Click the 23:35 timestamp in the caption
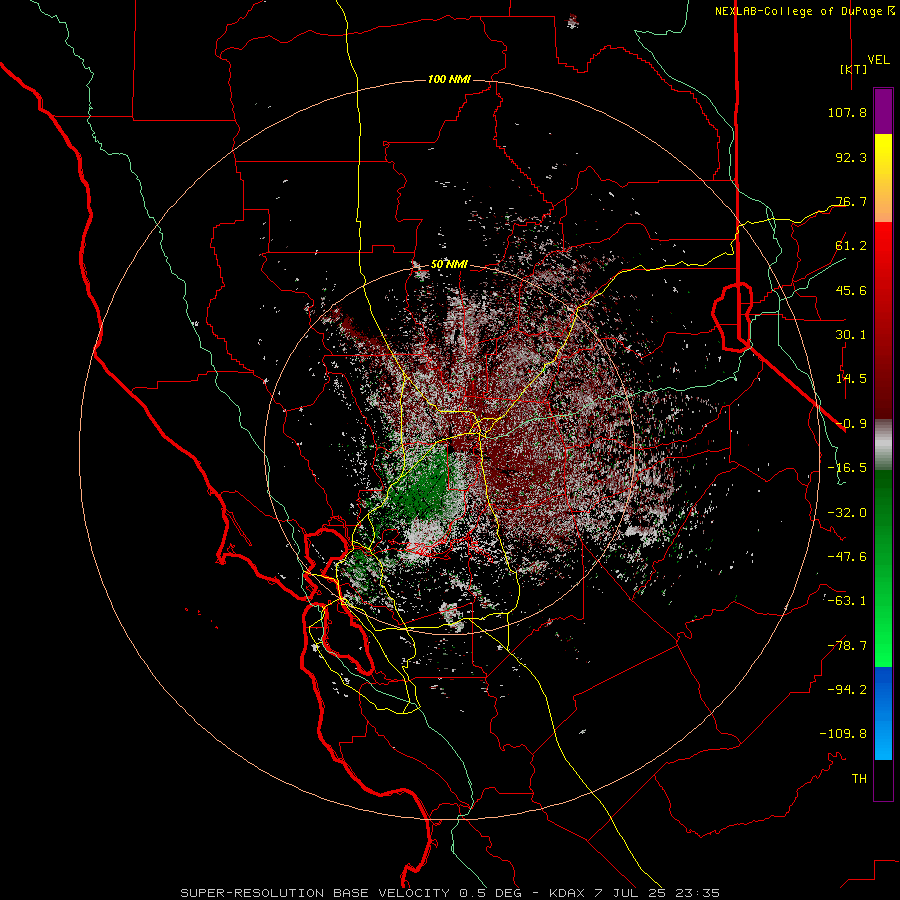900x900 pixels. (697, 893)
